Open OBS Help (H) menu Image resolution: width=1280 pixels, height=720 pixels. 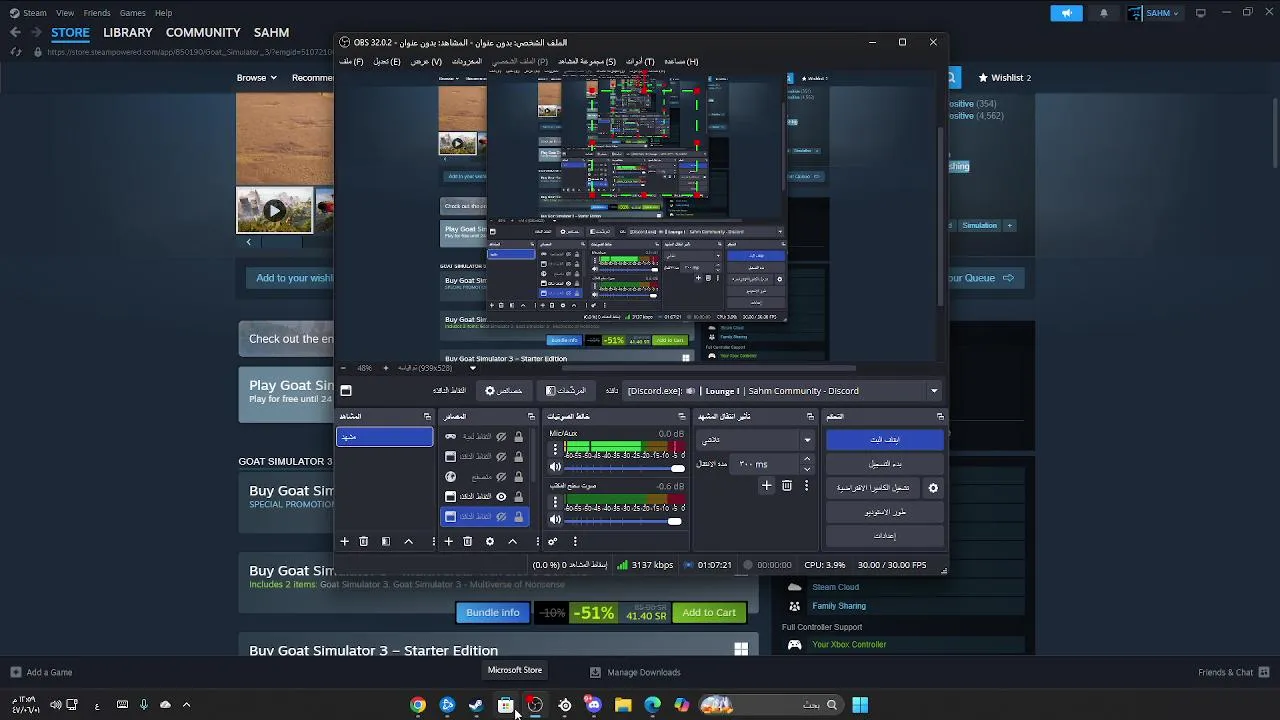tap(681, 61)
